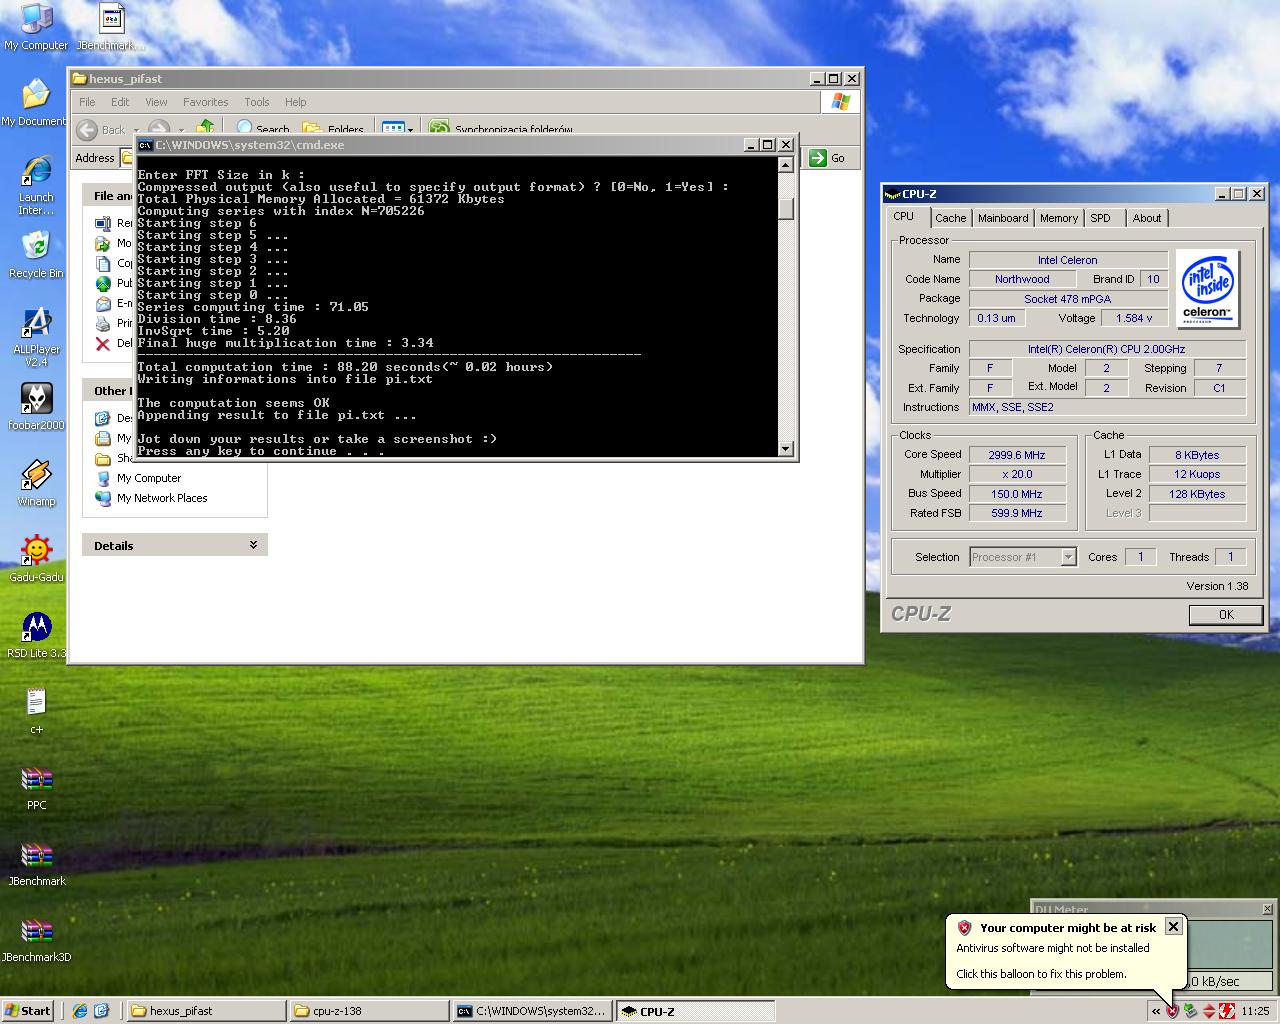Image resolution: width=1280 pixels, height=1024 pixels.
Task: Click second Quick Launch browser icon
Action: [101, 1011]
